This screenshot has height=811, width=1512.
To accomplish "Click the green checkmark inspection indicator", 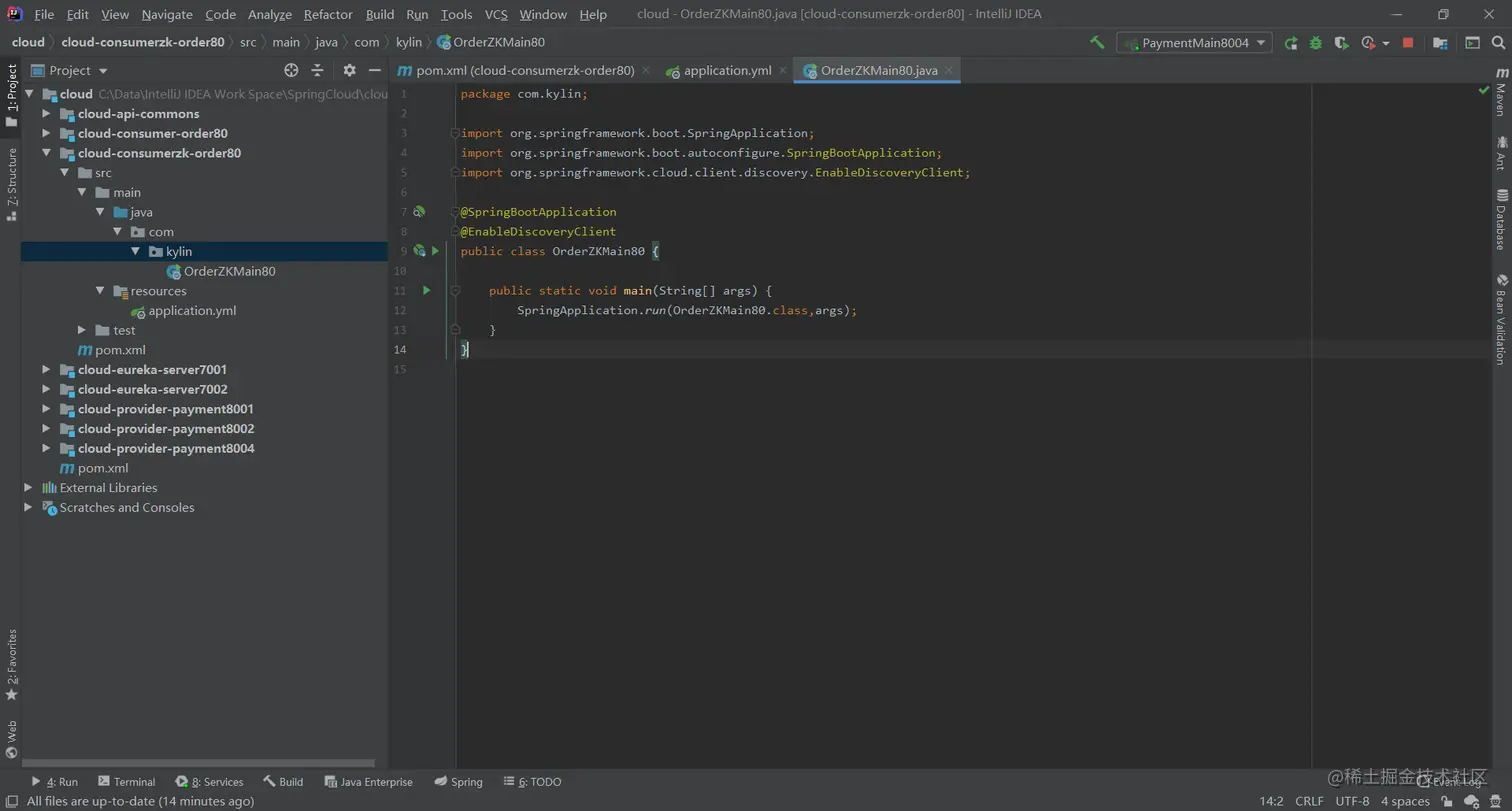I will (x=1483, y=90).
